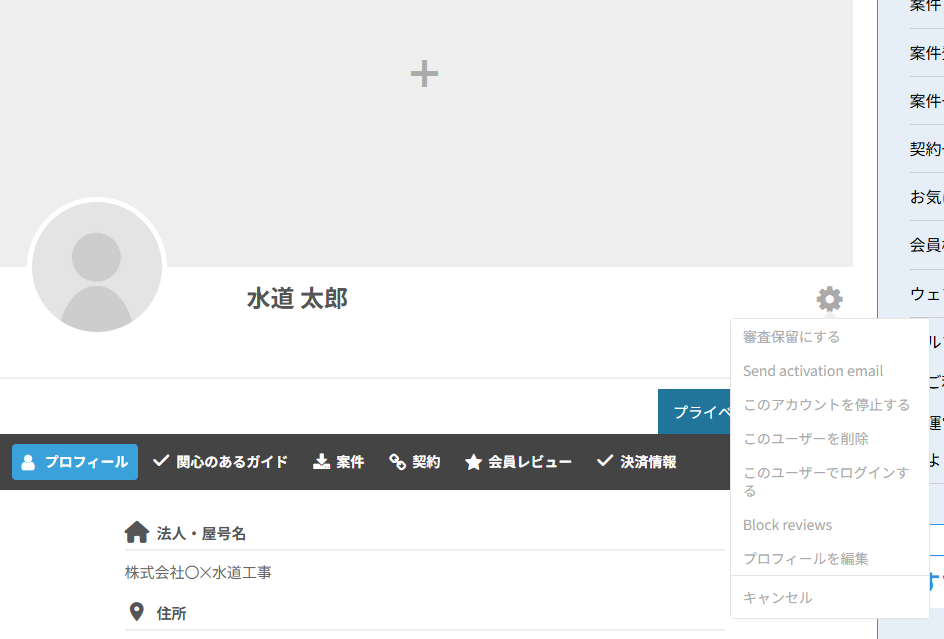Viewport: 944px width, 639px height.
Task: Click Block reviews menu item
Action: coord(787,525)
